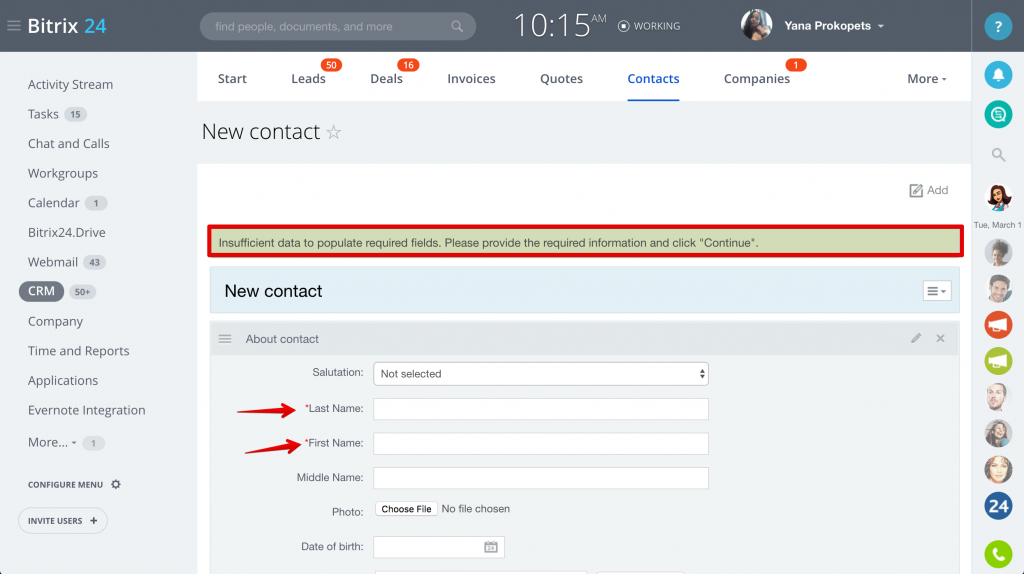Open Chat and Calls
This screenshot has height=574, width=1024.
[x=69, y=143]
